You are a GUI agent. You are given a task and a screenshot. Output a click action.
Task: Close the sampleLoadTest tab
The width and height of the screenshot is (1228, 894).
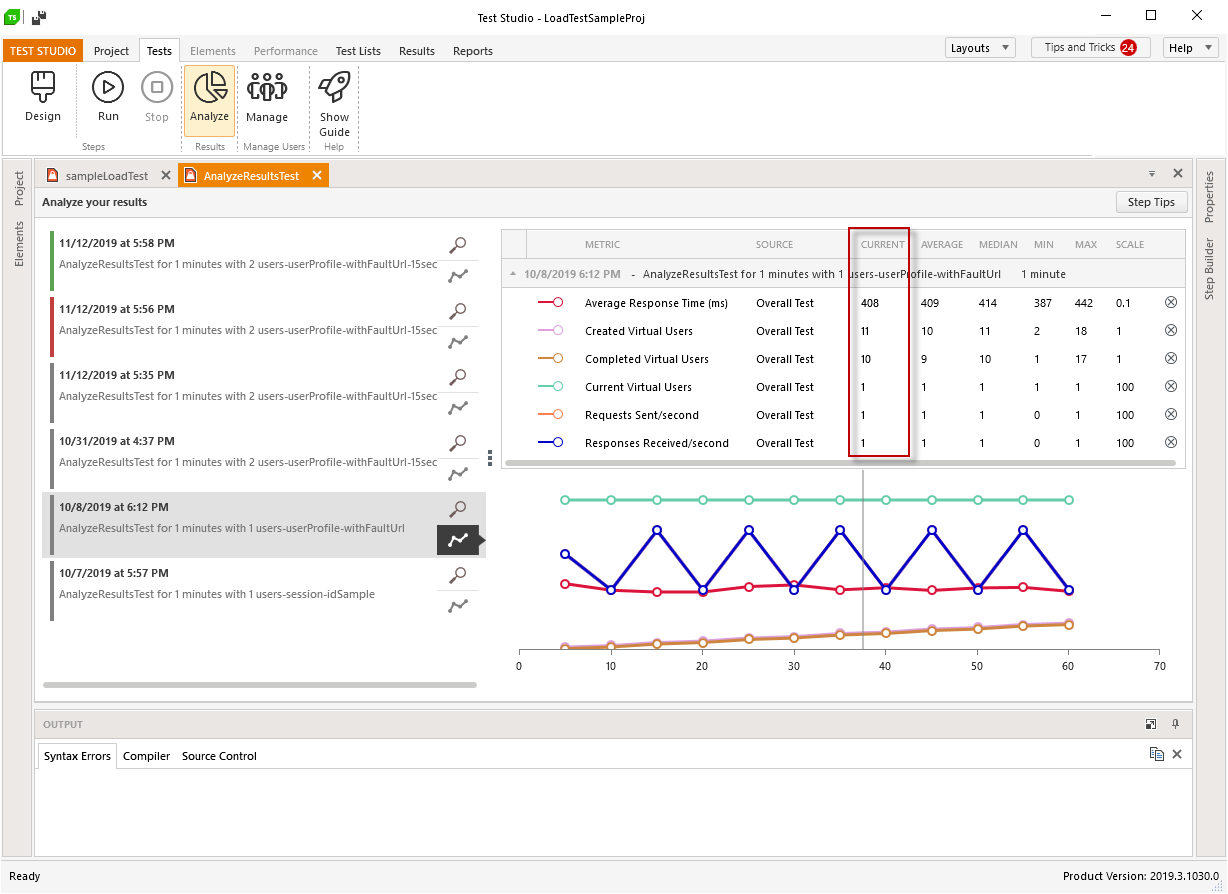click(166, 176)
